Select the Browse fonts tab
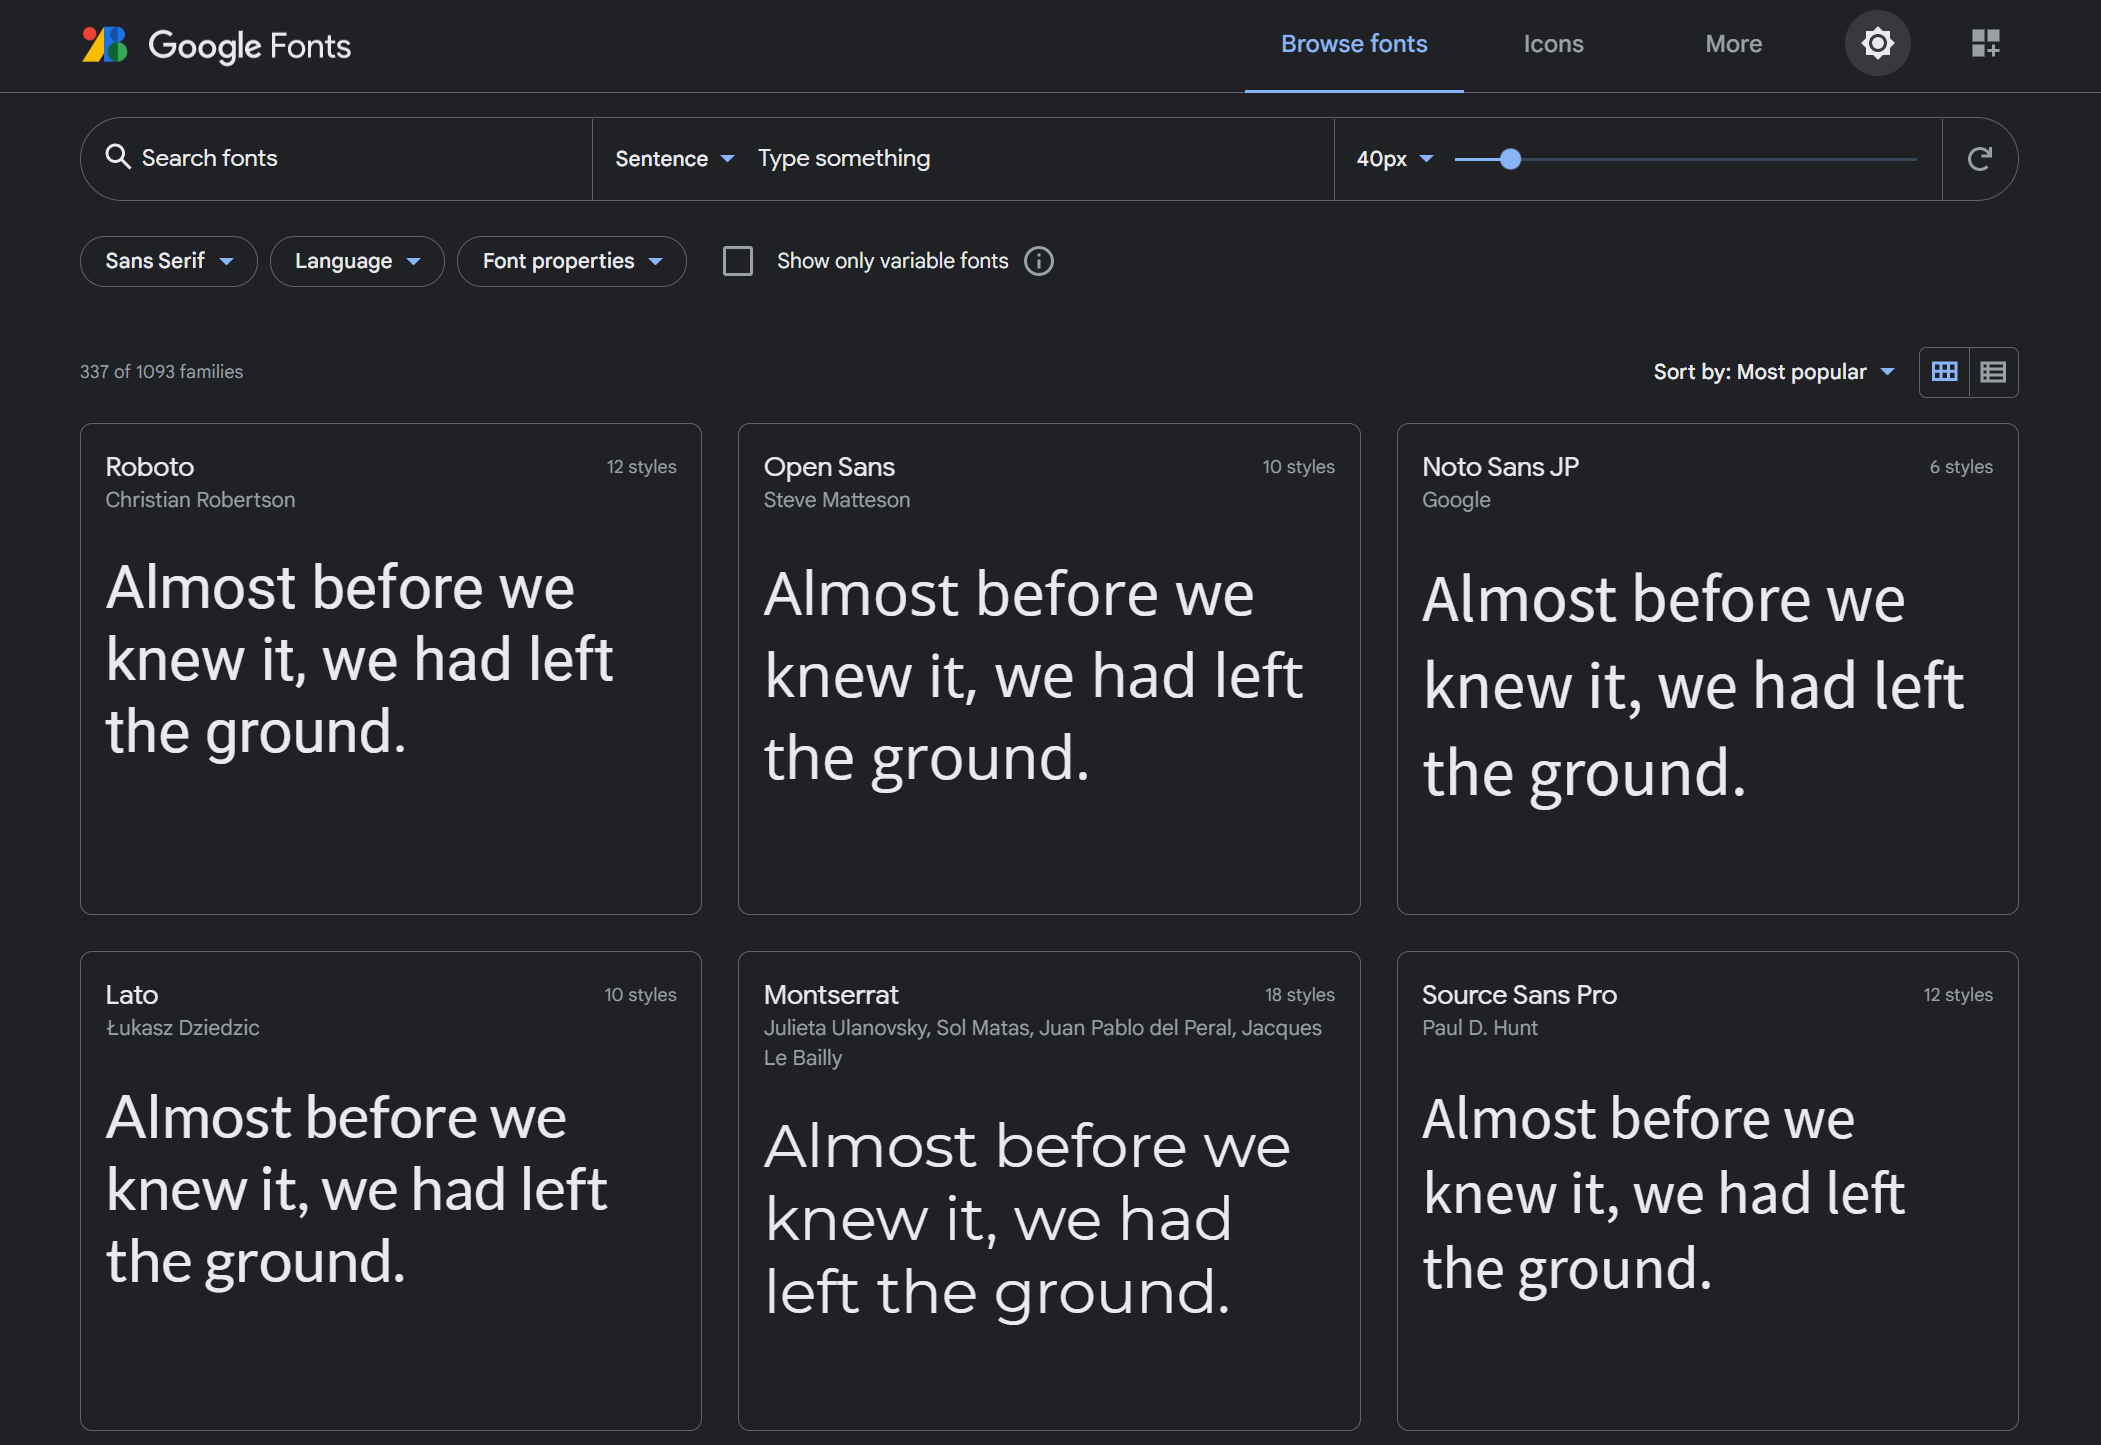Image resolution: width=2101 pixels, height=1445 pixels. coord(1354,45)
